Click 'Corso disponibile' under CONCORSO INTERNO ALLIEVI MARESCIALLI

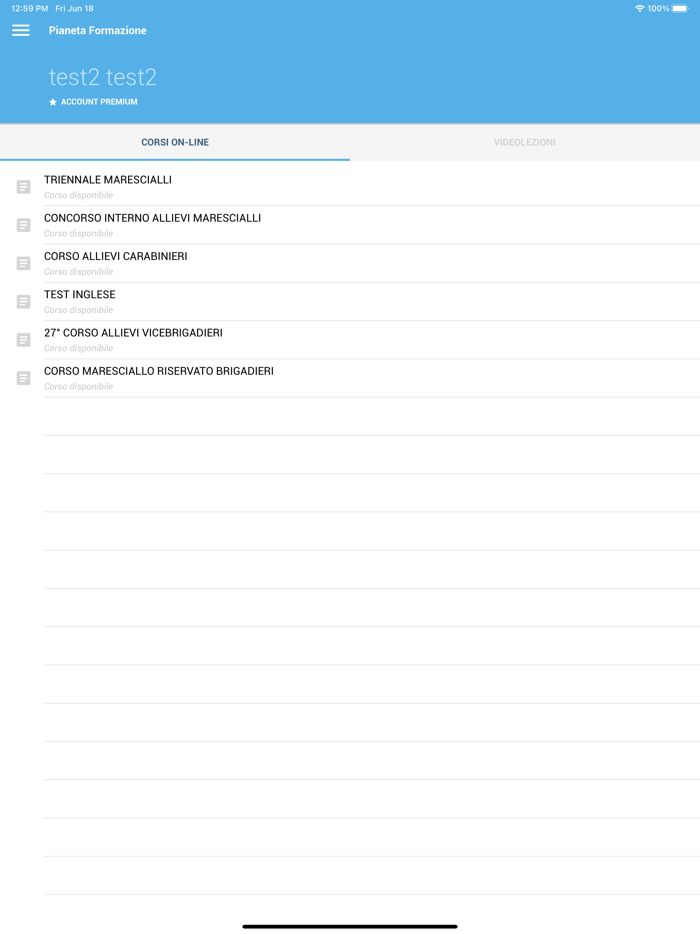[79, 234]
